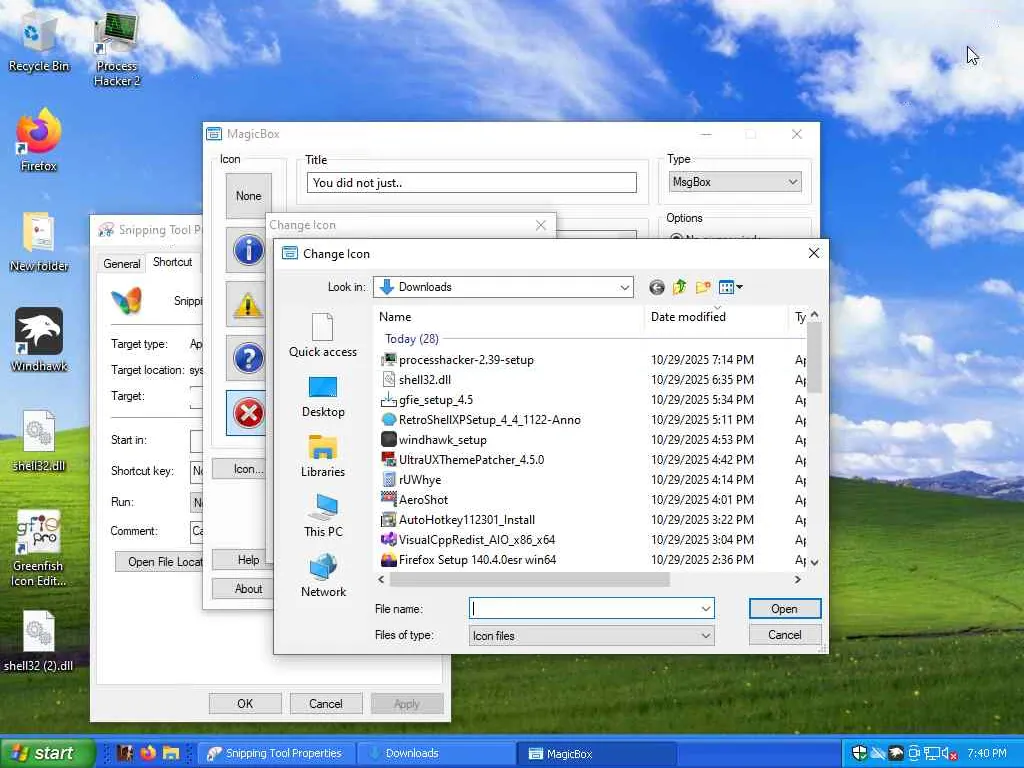This screenshot has height=768, width=1024.
Task: Click the file list vertical scrollbar thumb
Action: pyautogui.click(x=814, y=357)
